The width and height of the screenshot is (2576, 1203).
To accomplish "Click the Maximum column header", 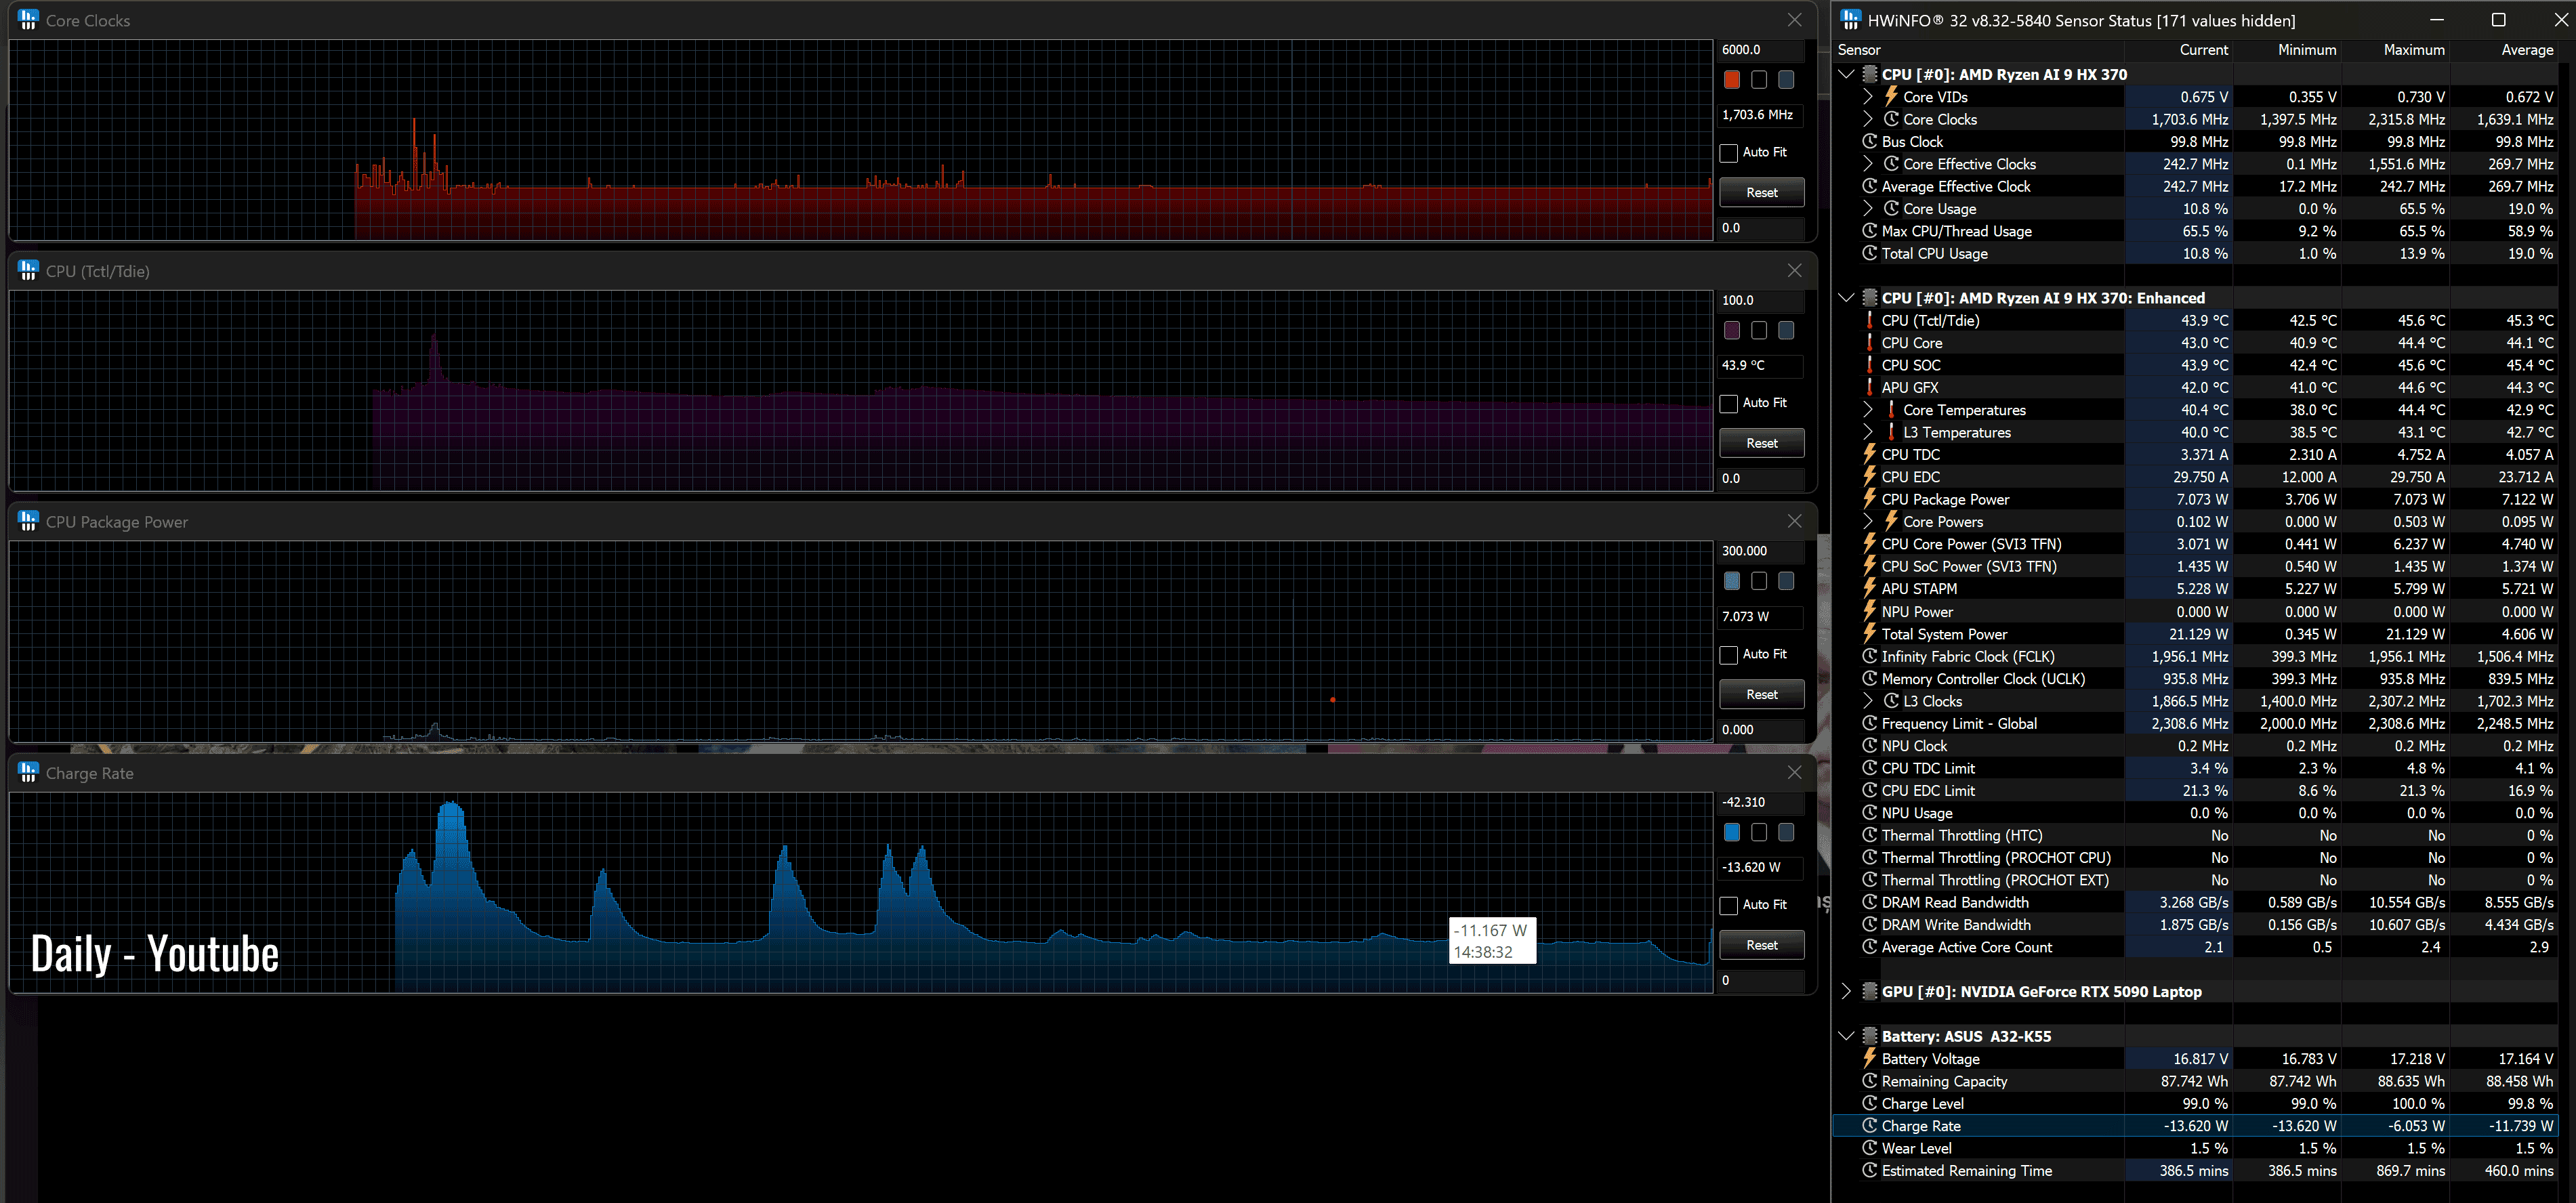I will tap(2413, 50).
